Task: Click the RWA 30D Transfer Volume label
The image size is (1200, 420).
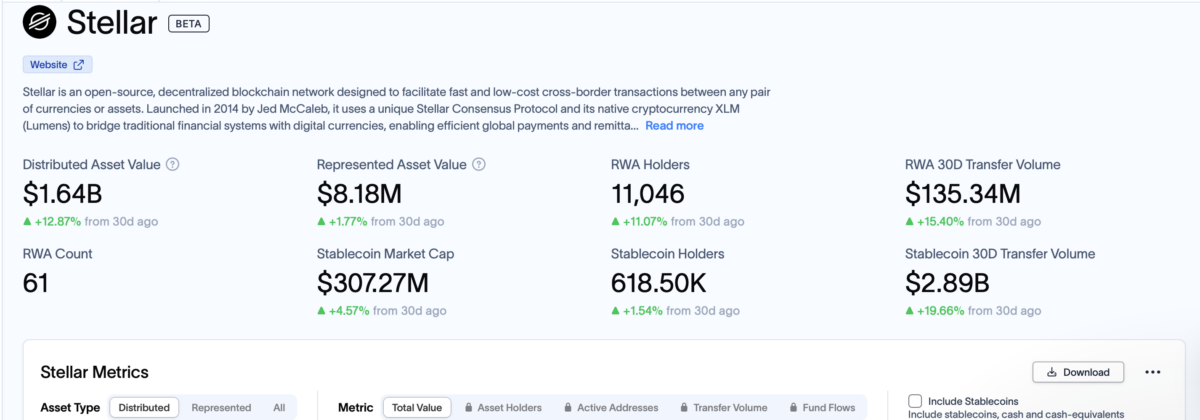Action: tap(982, 164)
